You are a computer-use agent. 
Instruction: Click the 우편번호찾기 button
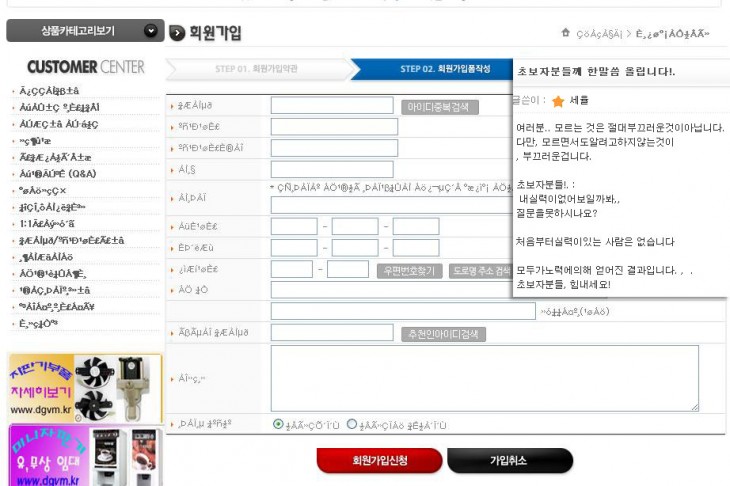409,271
